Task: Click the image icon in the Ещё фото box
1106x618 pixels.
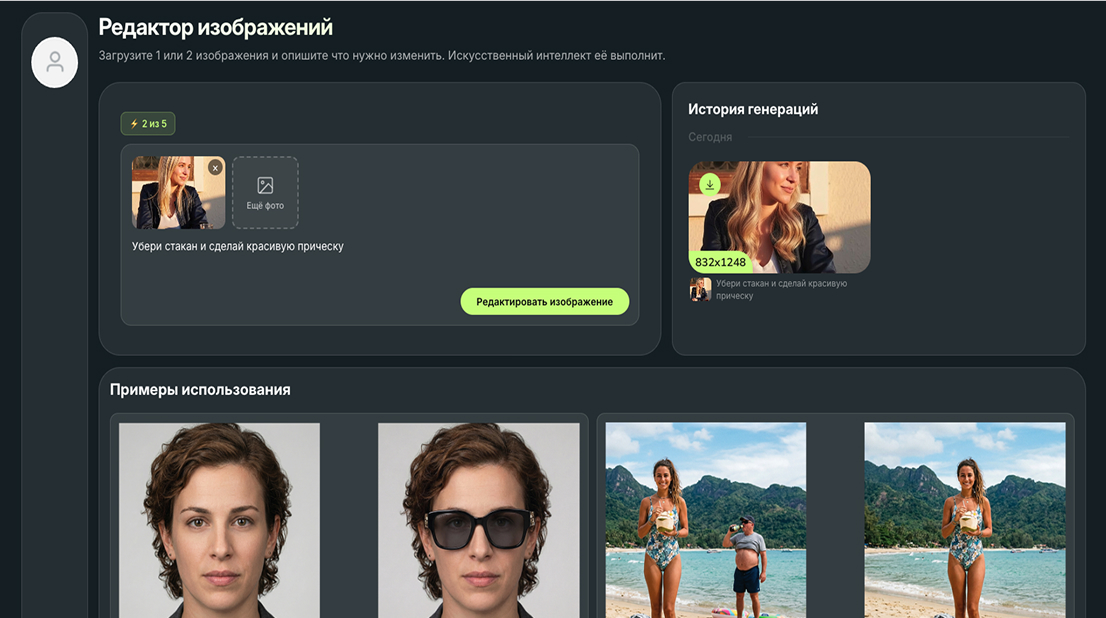Action: (x=265, y=185)
